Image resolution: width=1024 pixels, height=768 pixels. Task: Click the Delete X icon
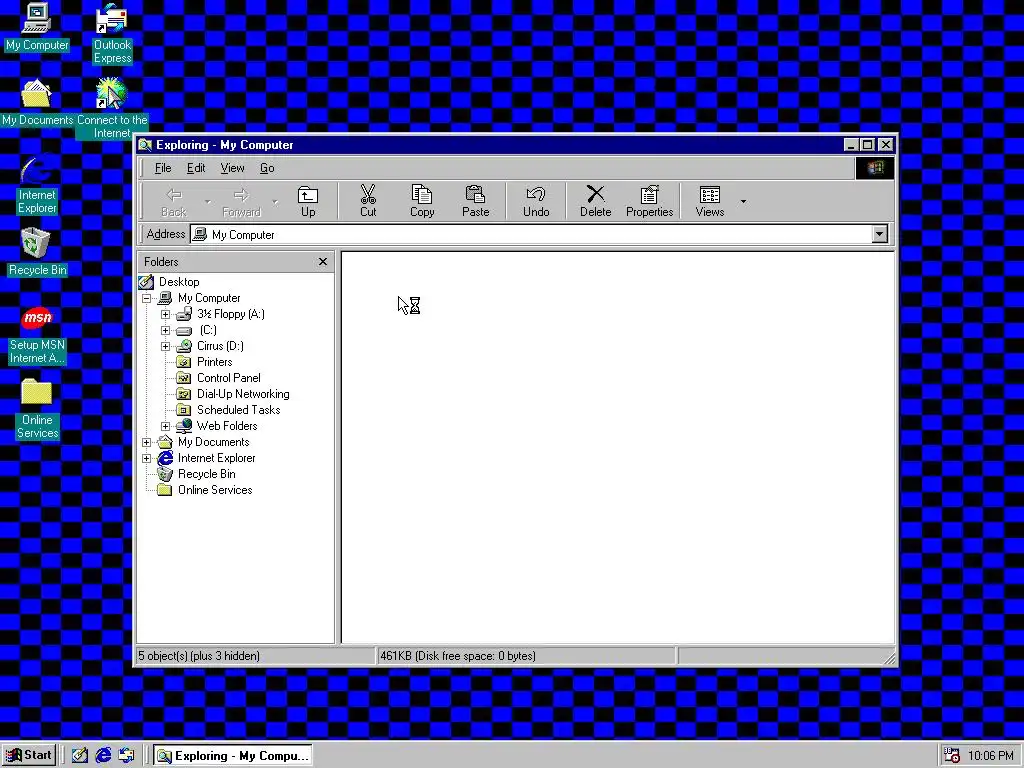click(x=595, y=194)
